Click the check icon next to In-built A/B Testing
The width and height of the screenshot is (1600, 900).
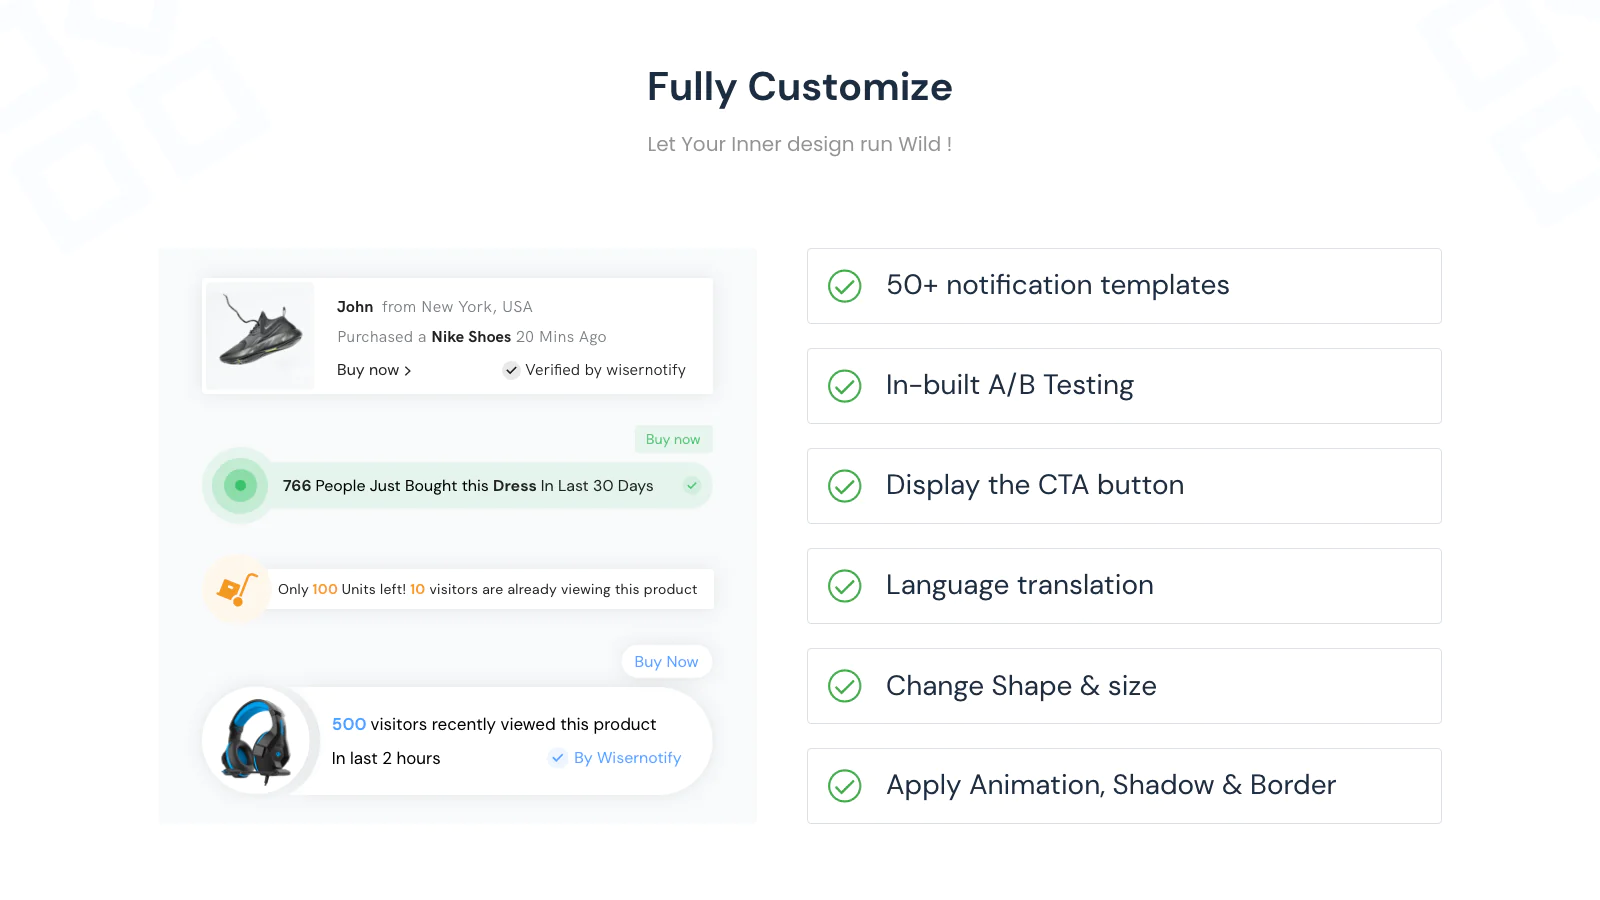pos(845,386)
